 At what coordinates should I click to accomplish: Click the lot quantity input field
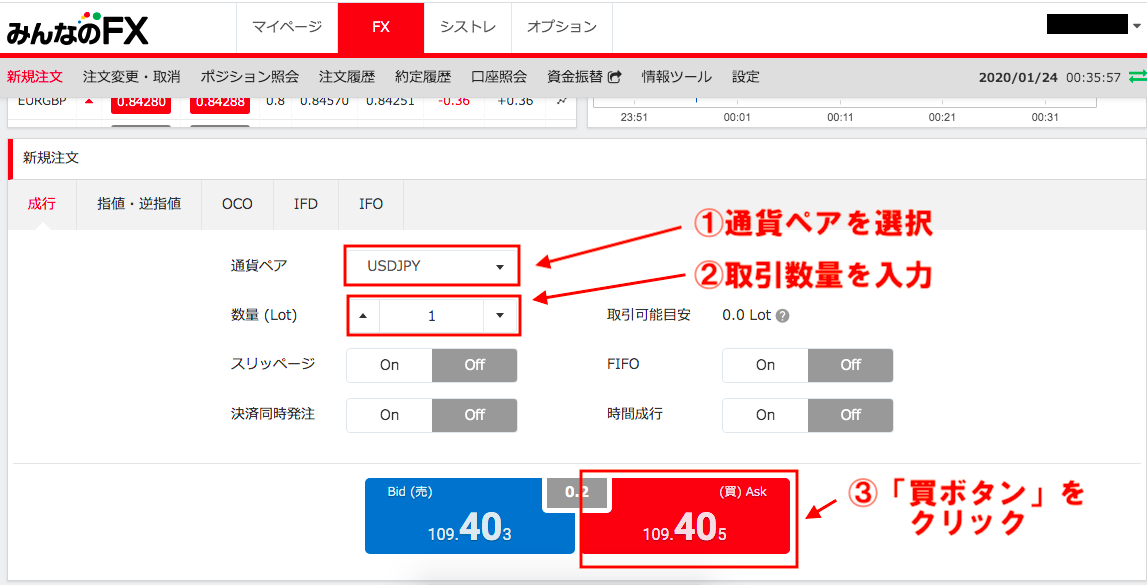430,315
